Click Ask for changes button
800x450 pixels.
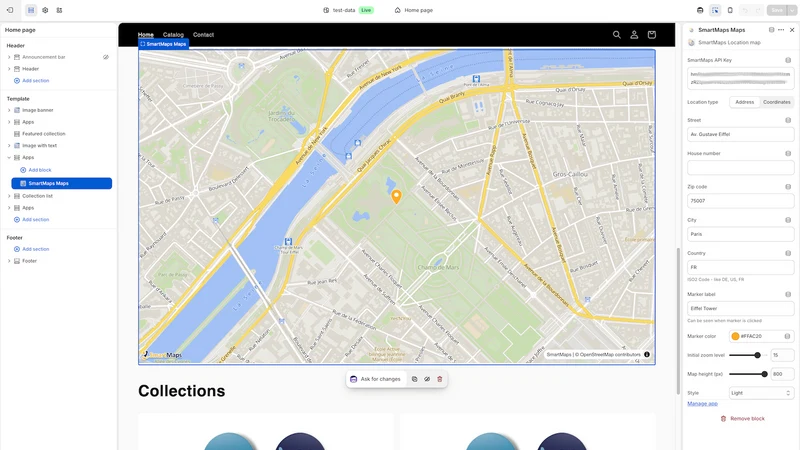376,379
